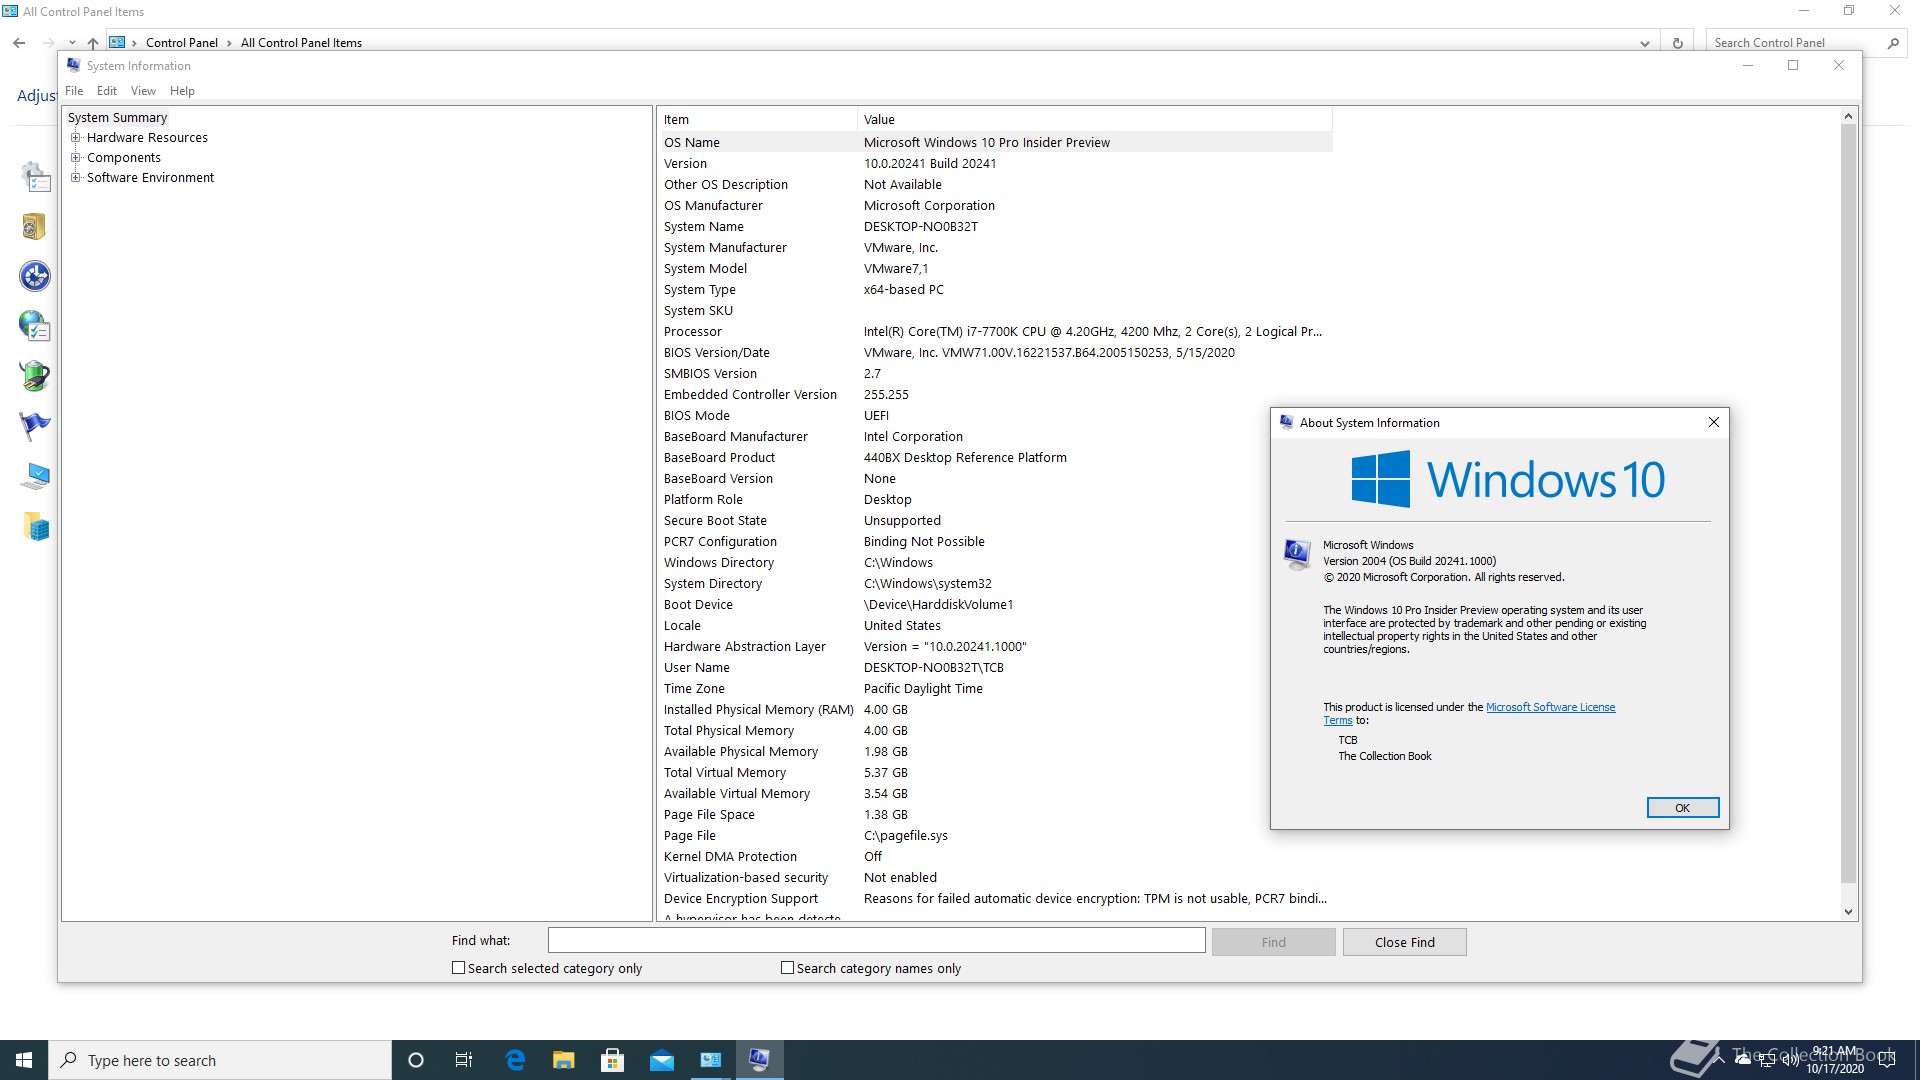This screenshot has width=1920, height=1080.
Task: Open File Explorer from the taskbar
Action: pyautogui.click(x=564, y=1060)
